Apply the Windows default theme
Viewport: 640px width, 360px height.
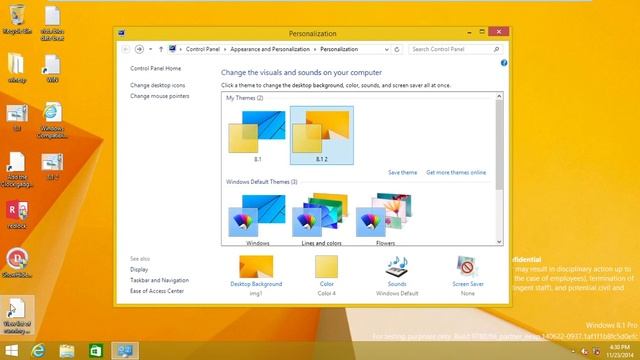[257, 220]
